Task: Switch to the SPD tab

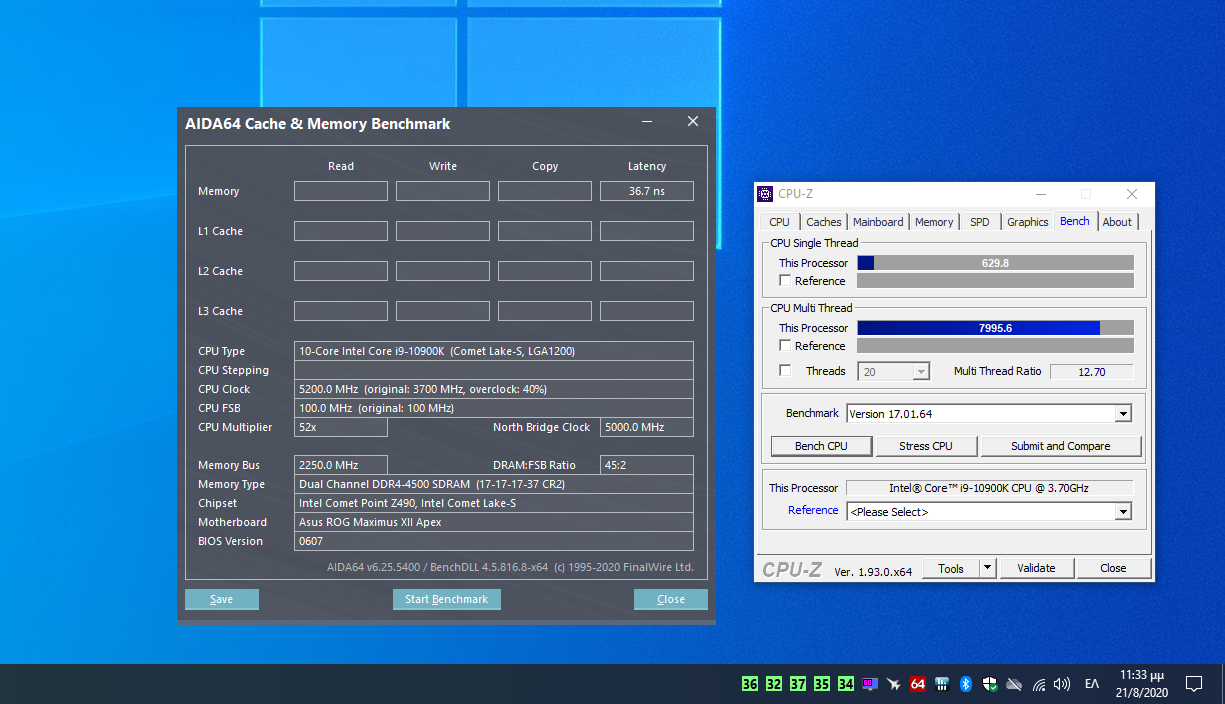Action: coord(980,222)
